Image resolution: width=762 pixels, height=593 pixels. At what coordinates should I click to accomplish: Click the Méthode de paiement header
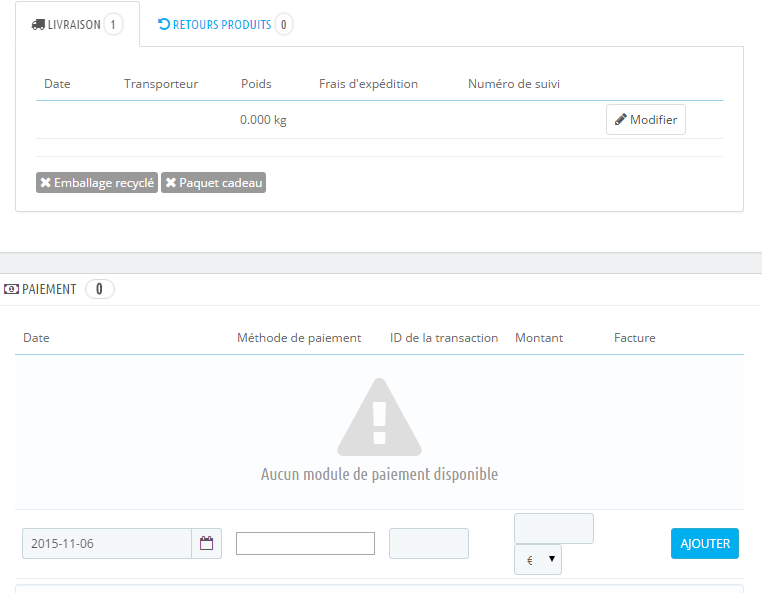click(299, 338)
